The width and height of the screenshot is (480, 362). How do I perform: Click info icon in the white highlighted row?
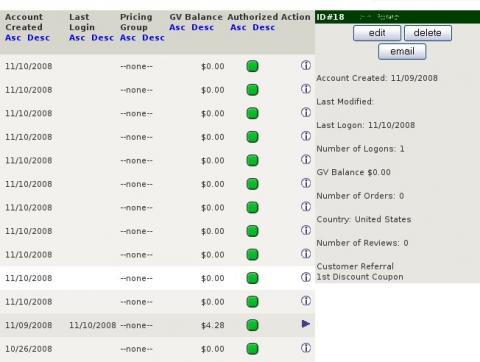(x=306, y=277)
